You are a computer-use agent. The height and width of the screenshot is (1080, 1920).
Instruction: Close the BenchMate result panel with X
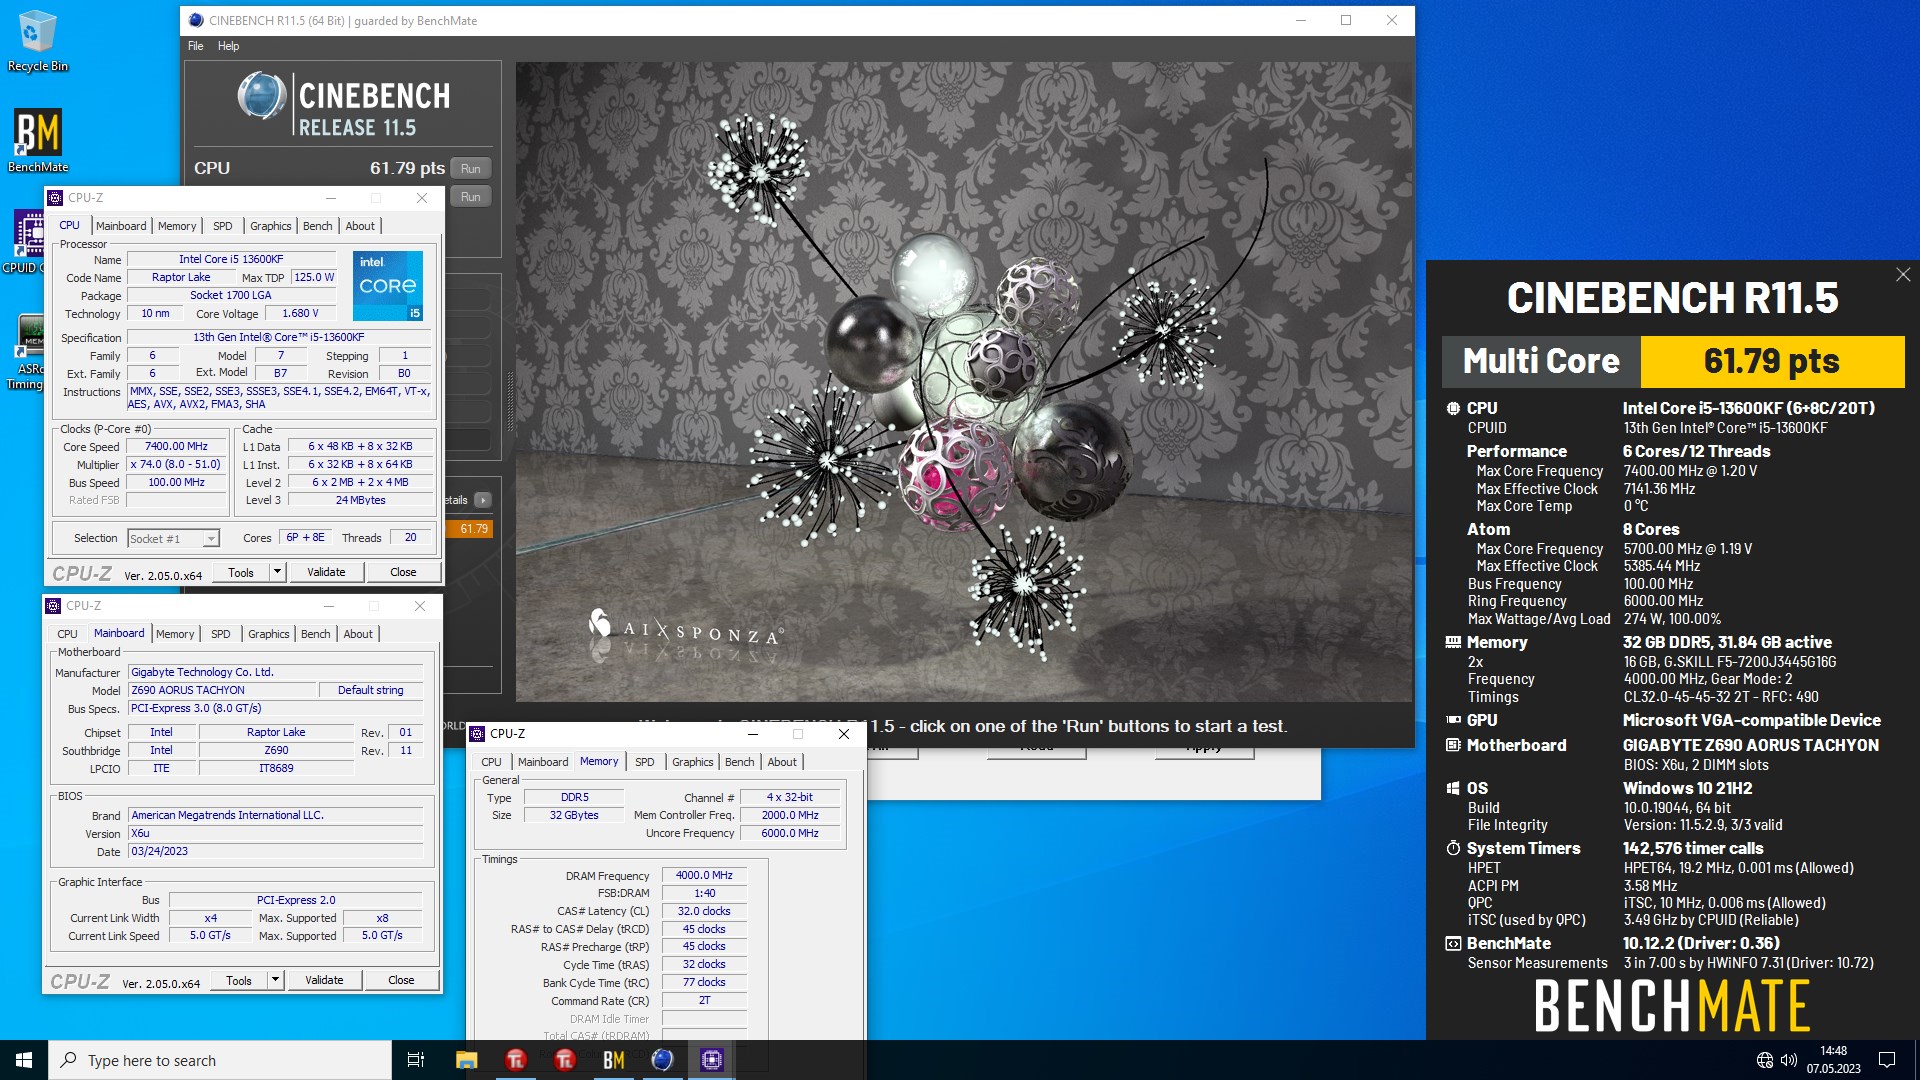(1903, 274)
